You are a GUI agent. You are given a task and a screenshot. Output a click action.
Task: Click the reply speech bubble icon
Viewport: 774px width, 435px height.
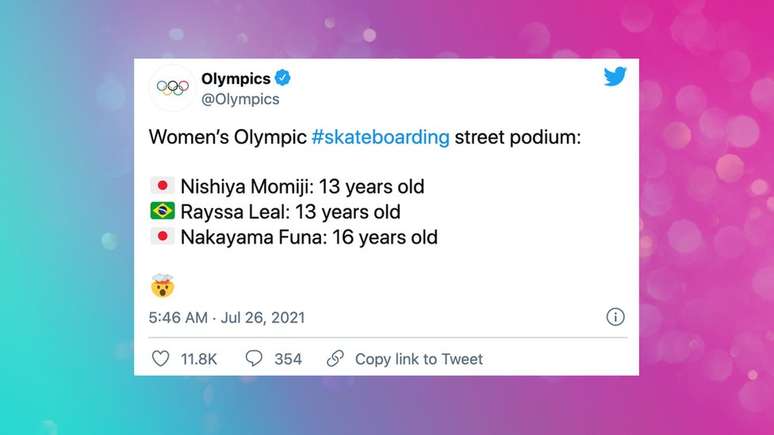click(x=254, y=358)
